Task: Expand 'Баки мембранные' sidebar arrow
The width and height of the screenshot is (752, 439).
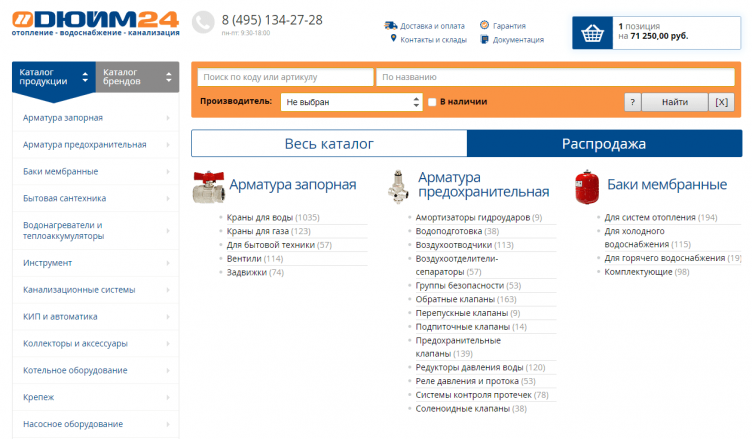Action: point(168,171)
